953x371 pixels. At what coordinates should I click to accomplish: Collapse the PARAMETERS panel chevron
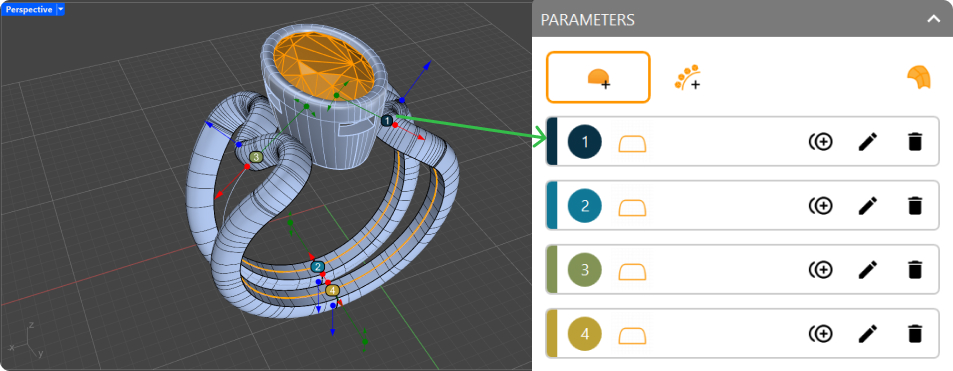[934, 19]
